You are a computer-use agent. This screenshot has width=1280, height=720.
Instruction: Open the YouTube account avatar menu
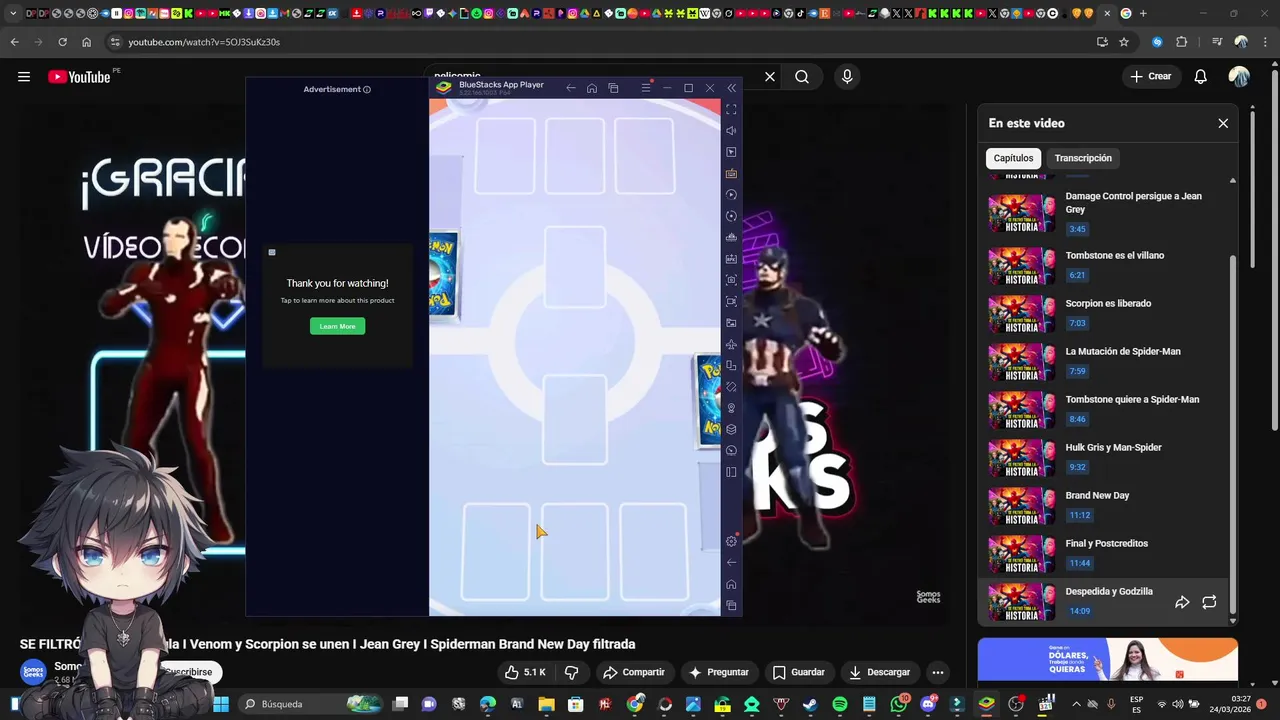pos(1239,77)
